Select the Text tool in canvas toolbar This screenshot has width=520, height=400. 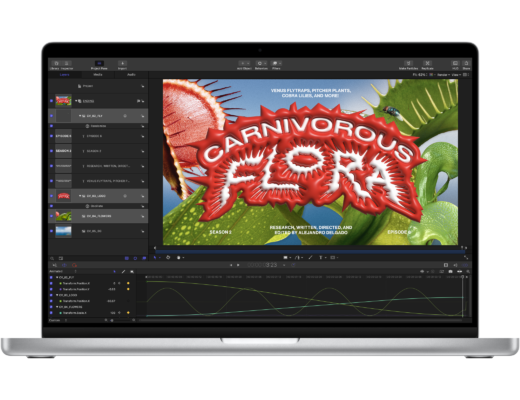322,258
